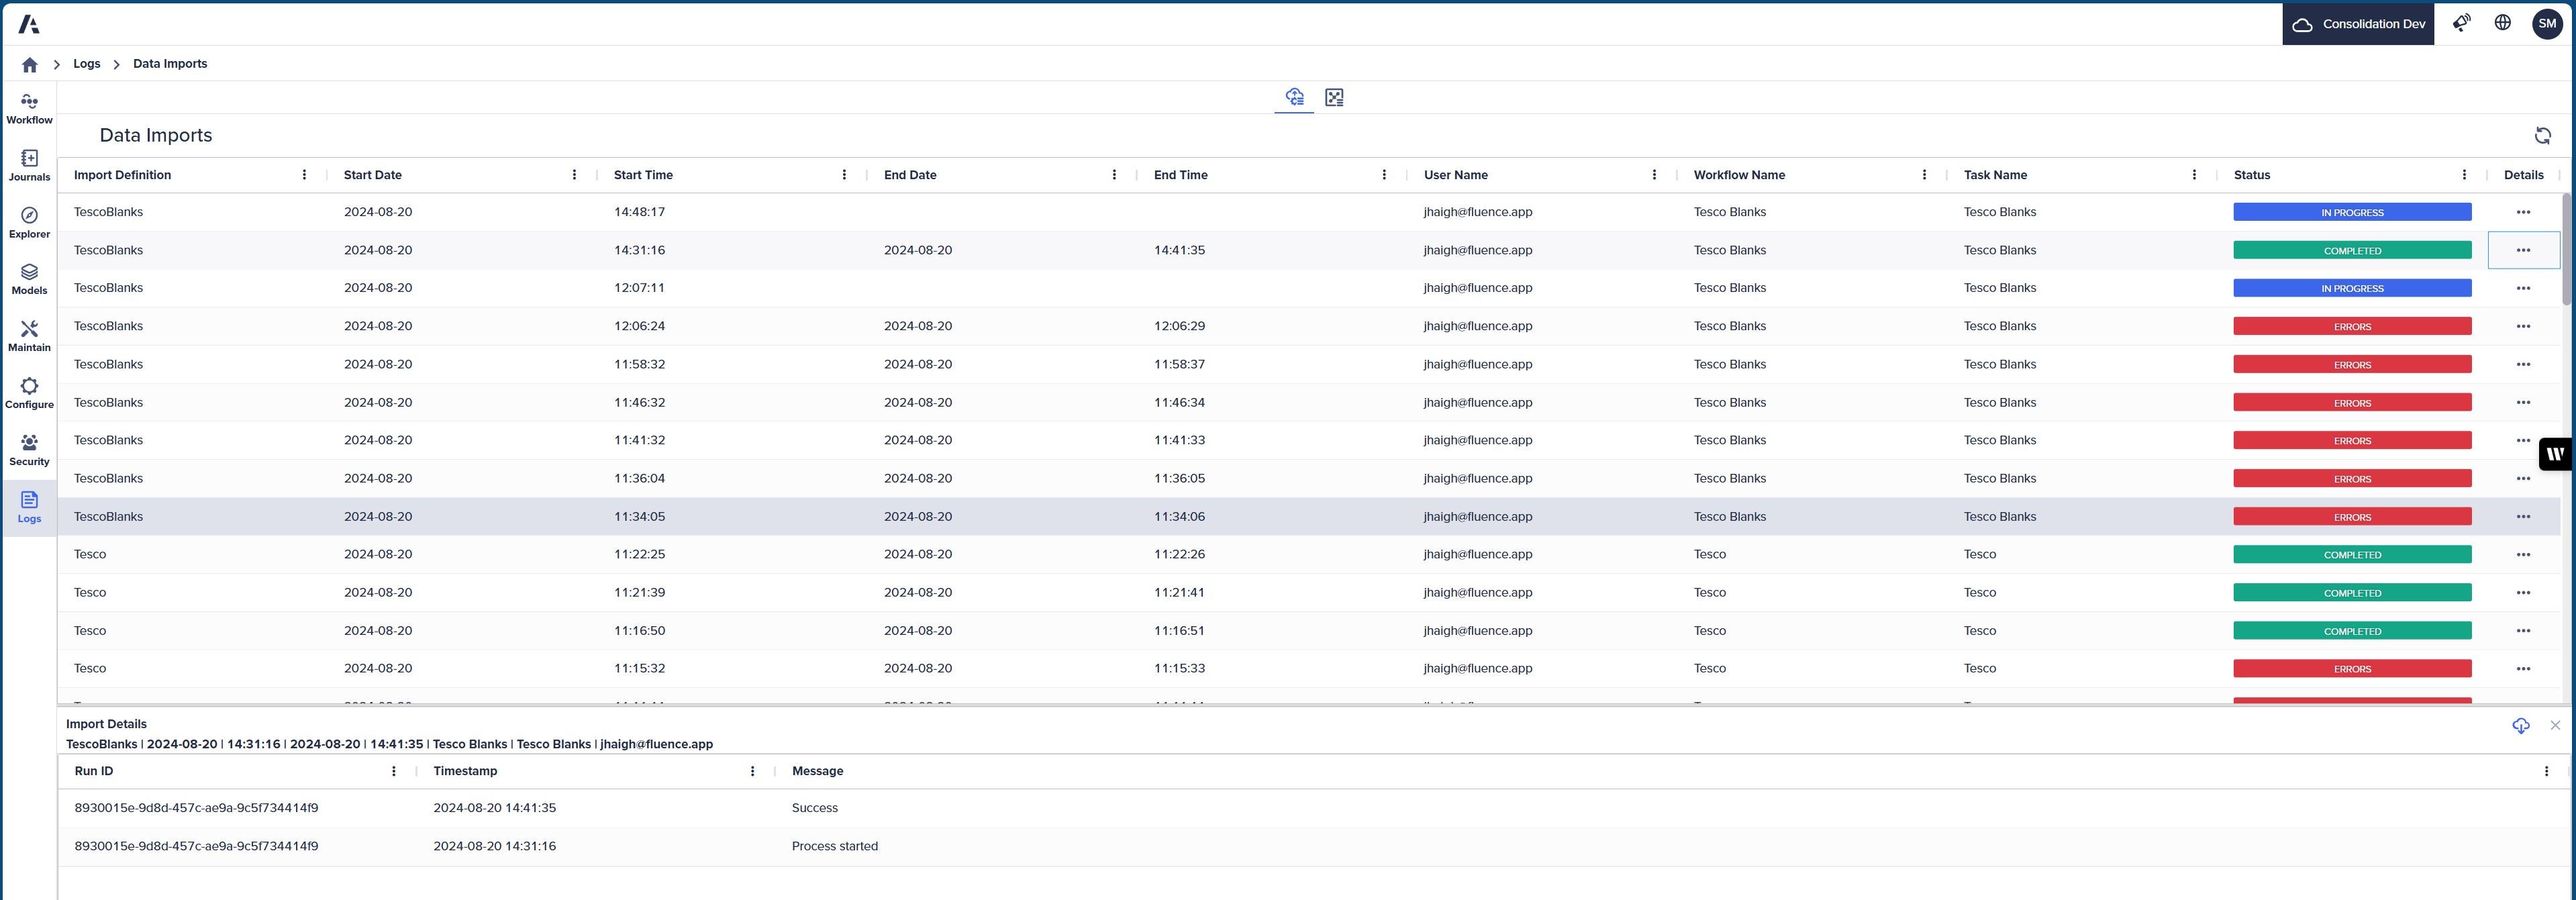This screenshot has width=2576, height=900.
Task: Click ERRORS badge for 12:06:24 row
Action: coord(2352,326)
